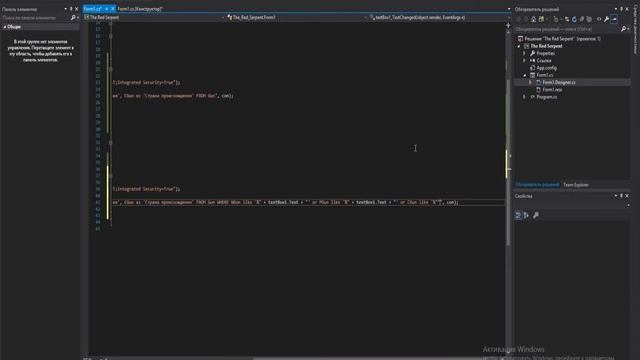Open the project dropdown 'The Red Serpent'
Image resolution: width=640 pixels, height=360 pixels.
coord(154,18)
